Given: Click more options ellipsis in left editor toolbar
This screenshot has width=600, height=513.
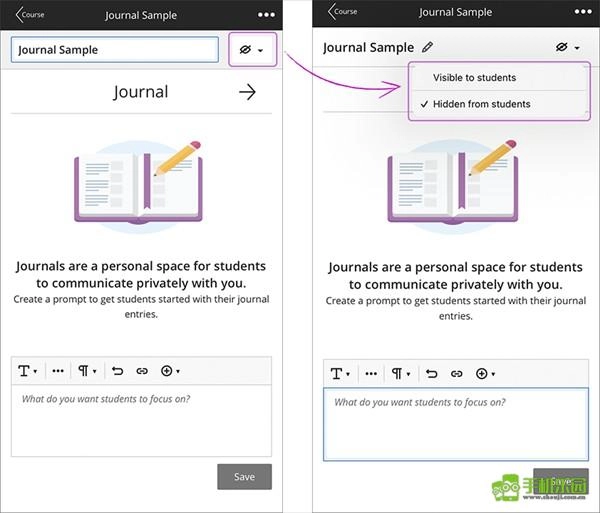Looking at the screenshot, I should click(x=58, y=371).
